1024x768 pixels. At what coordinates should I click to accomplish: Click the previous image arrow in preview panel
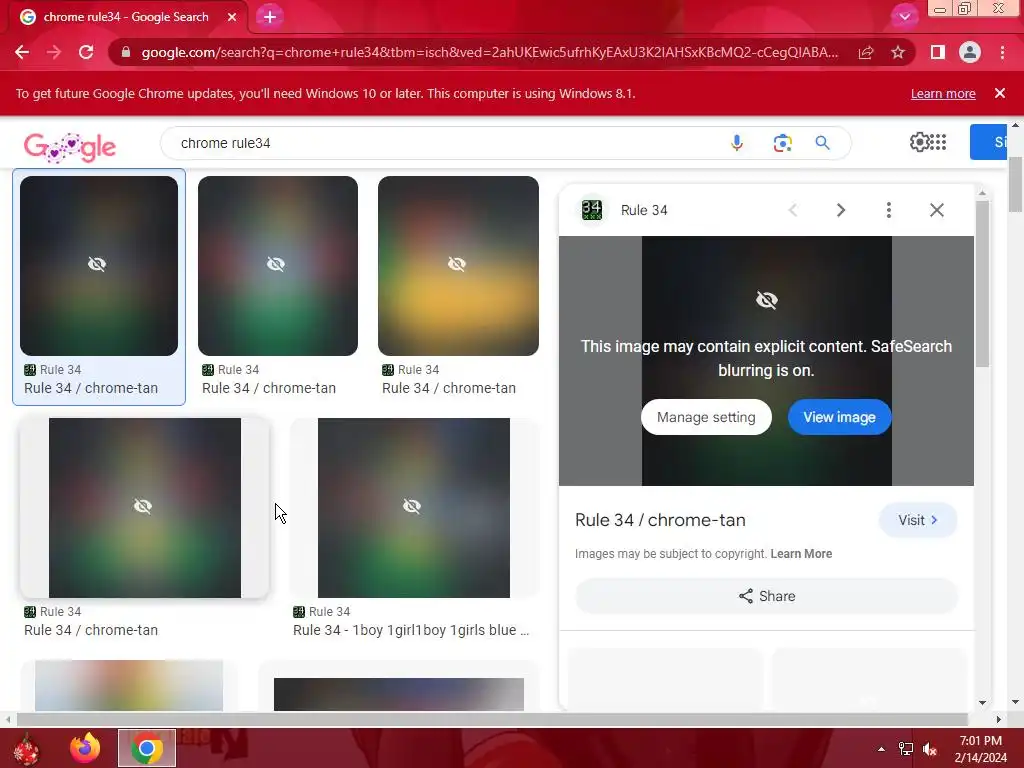pyautogui.click(x=793, y=210)
